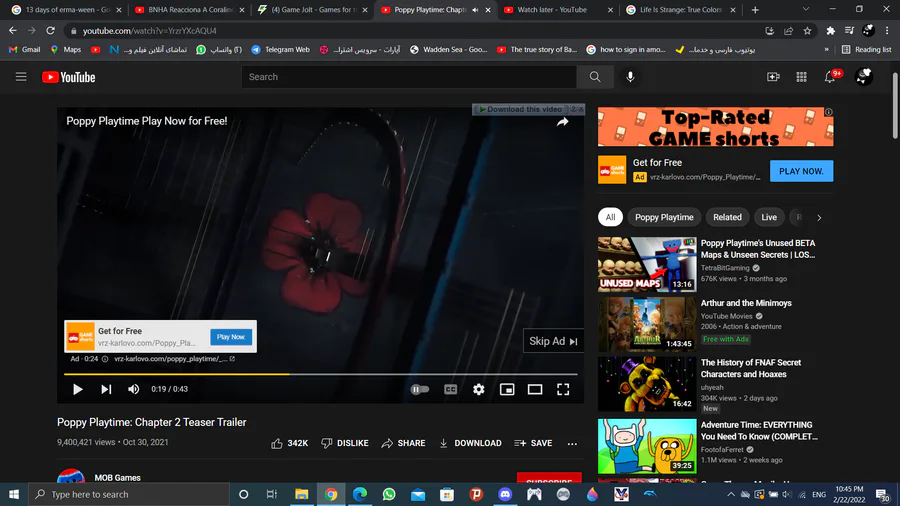Open the notifications bell
900x506 pixels.
[830, 77]
